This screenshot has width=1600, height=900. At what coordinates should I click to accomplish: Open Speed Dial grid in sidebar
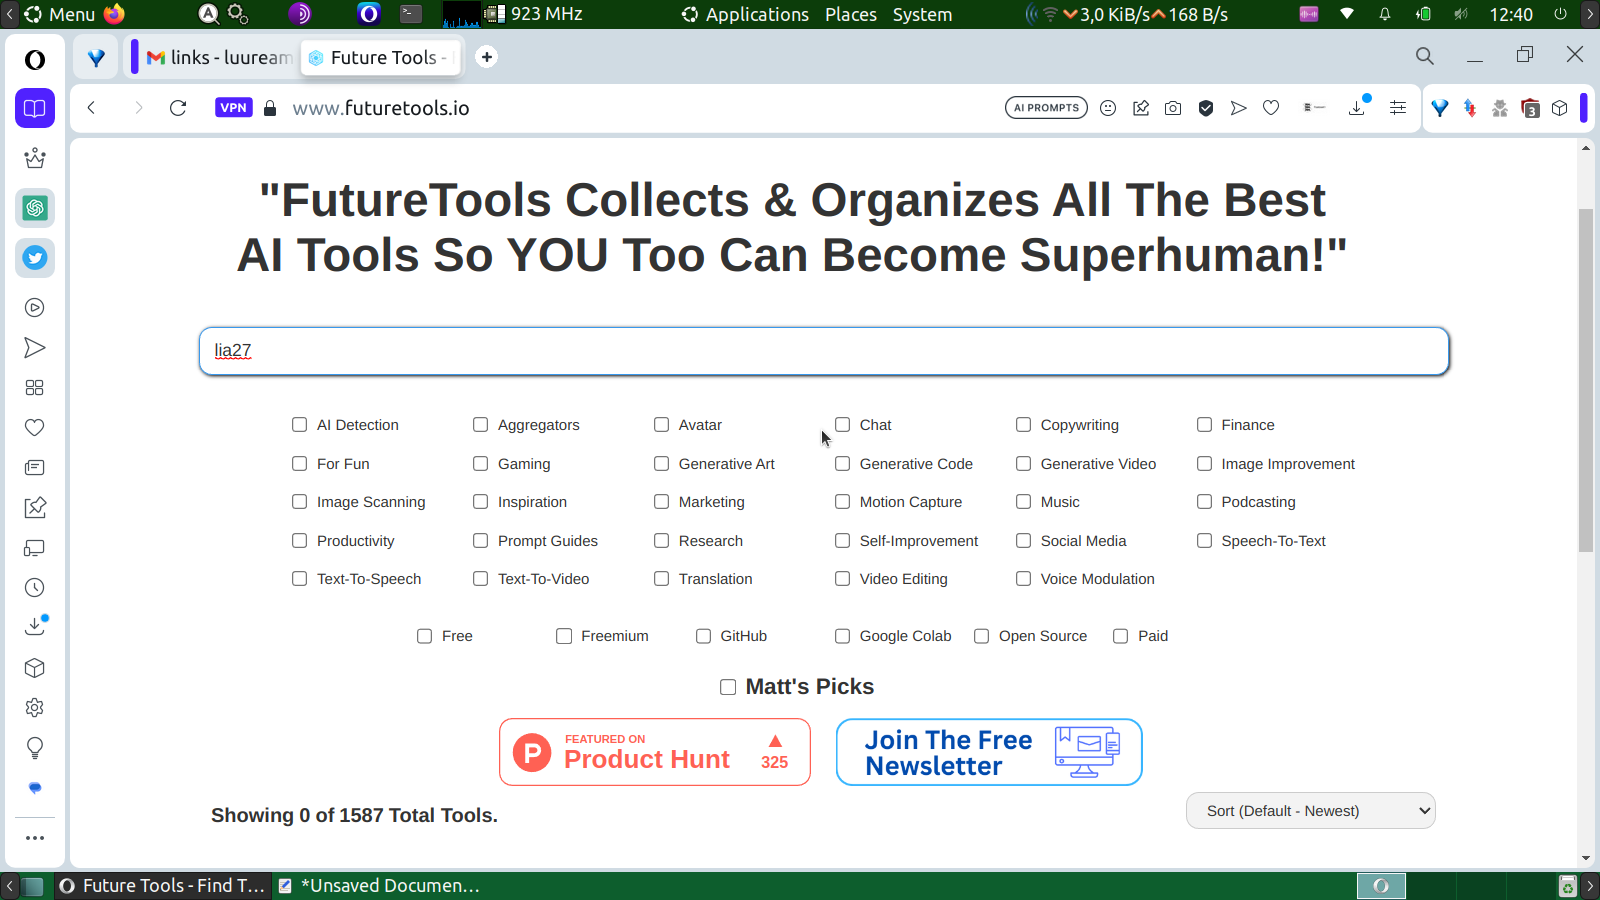pyautogui.click(x=35, y=388)
